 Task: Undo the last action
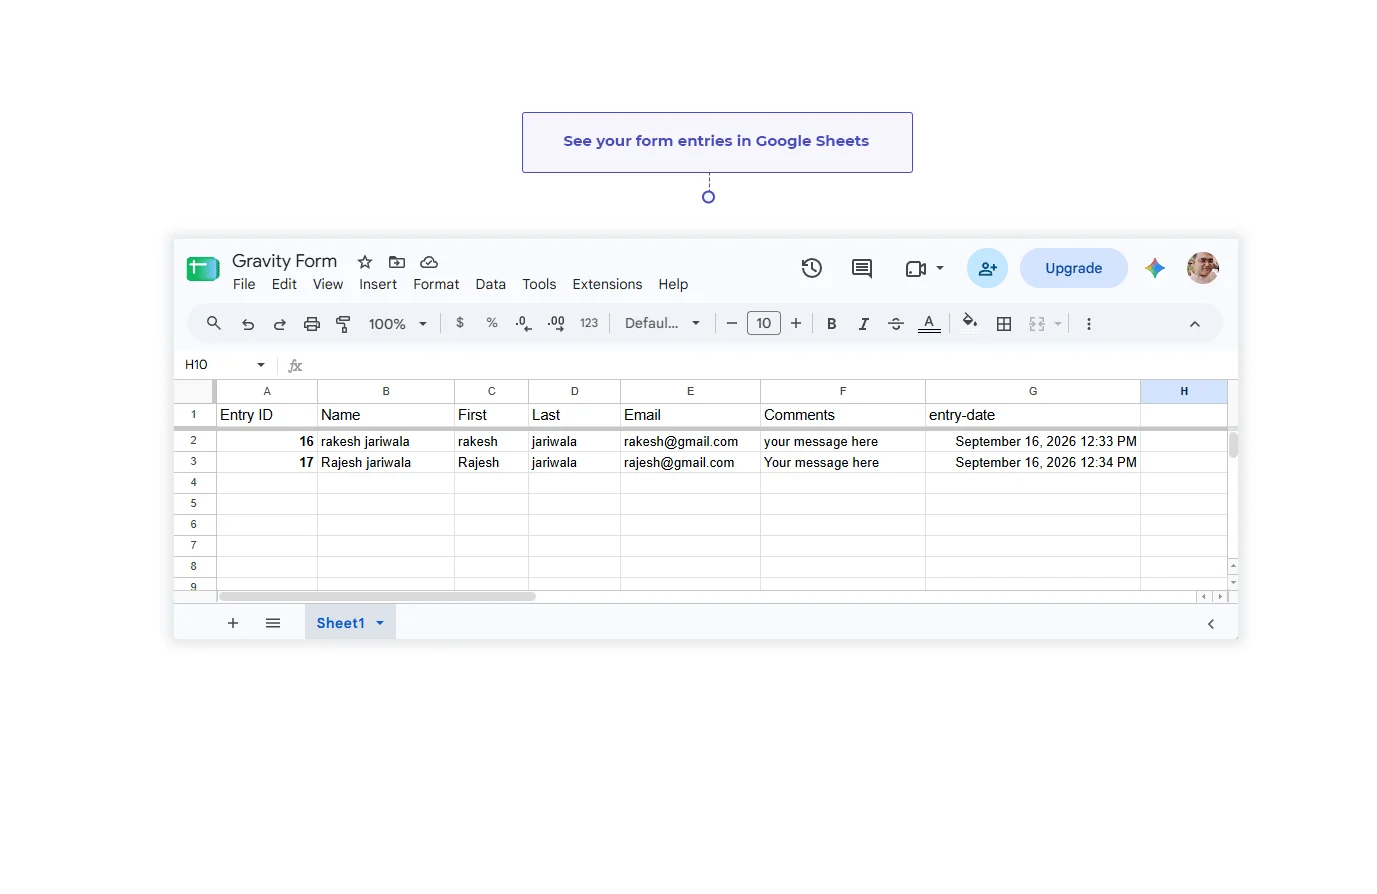pyautogui.click(x=248, y=324)
